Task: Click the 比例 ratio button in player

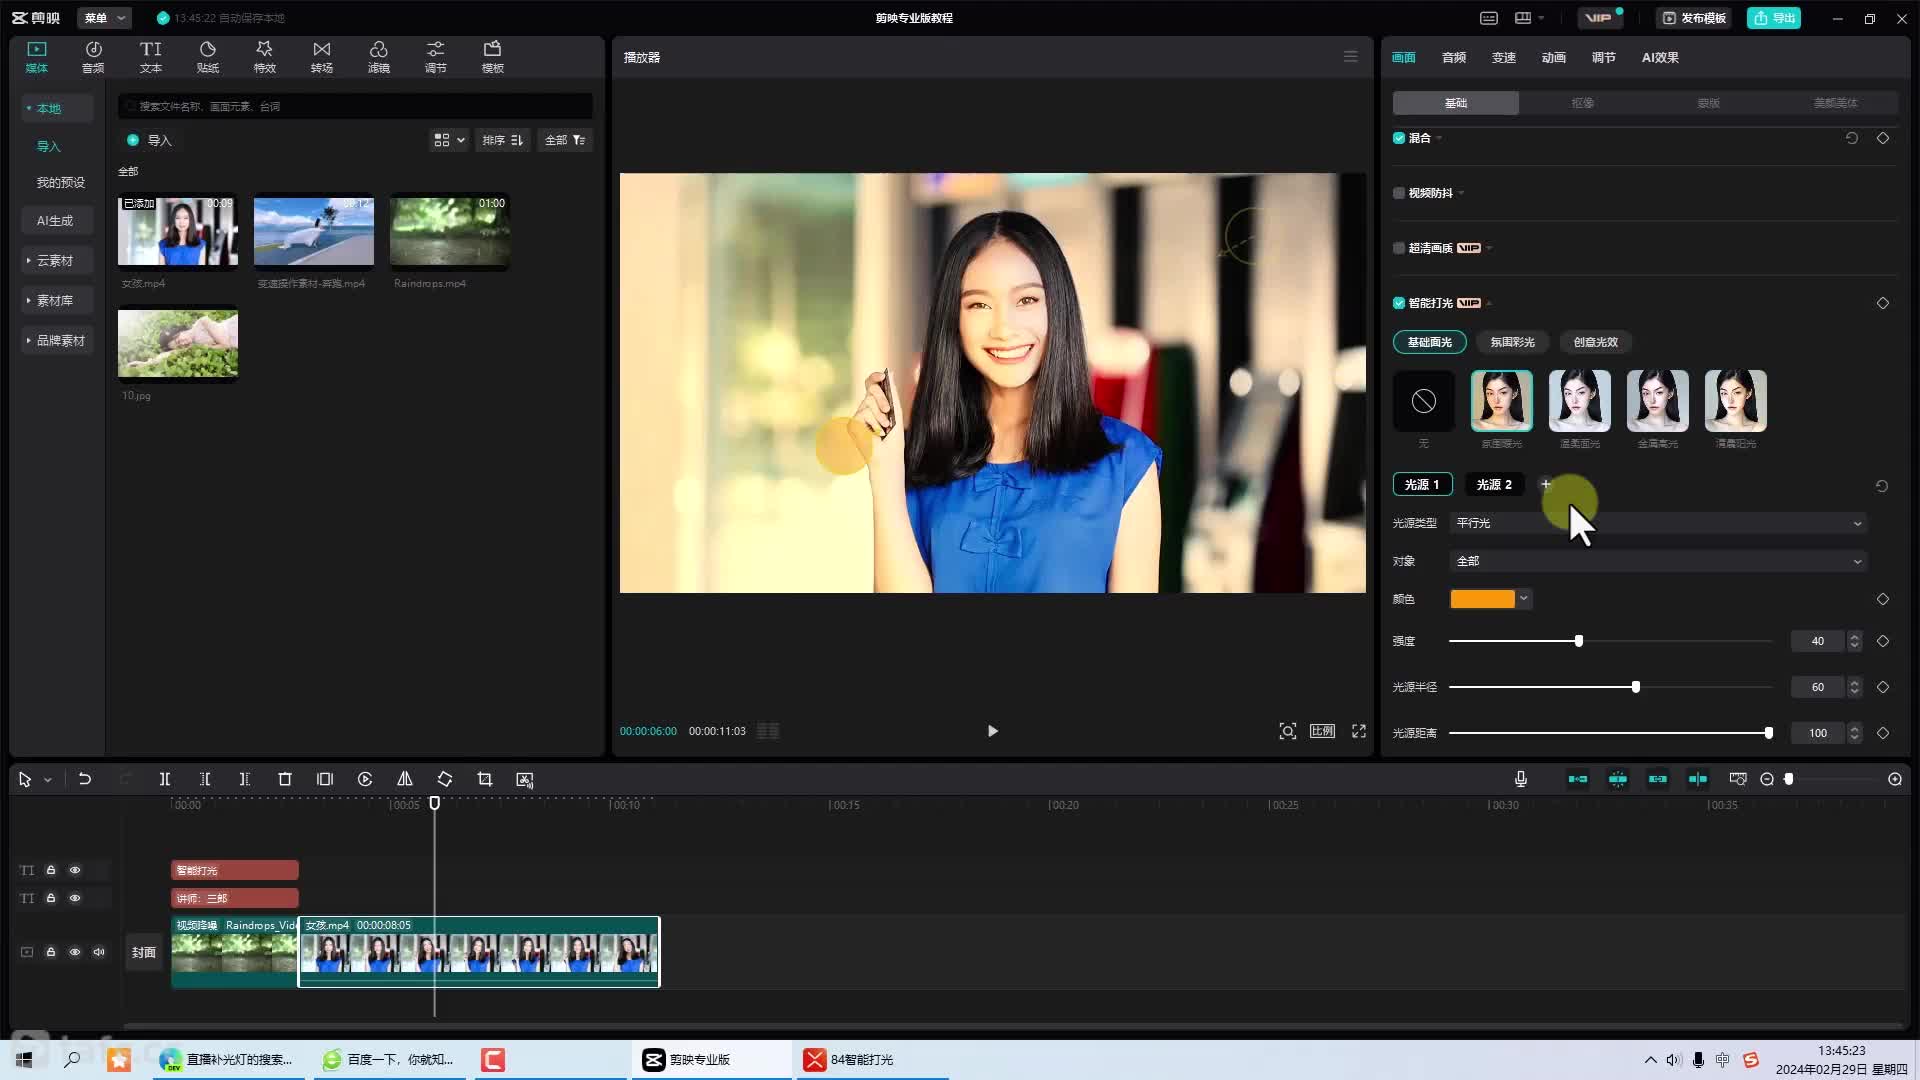Action: coord(1322,731)
